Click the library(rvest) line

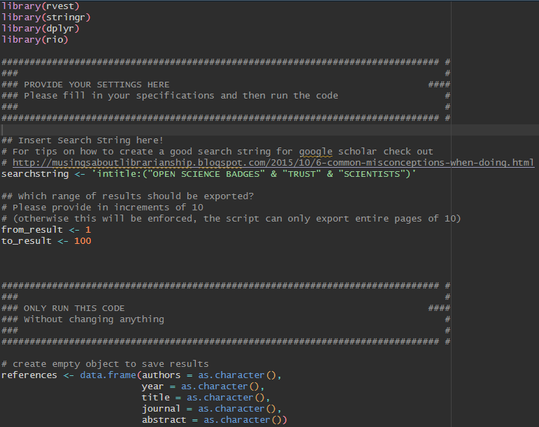tap(41, 6)
